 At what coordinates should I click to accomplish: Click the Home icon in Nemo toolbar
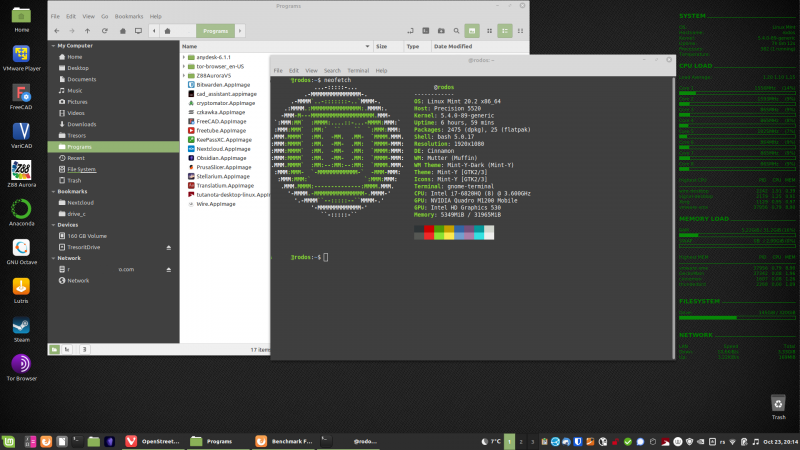point(122,31)
